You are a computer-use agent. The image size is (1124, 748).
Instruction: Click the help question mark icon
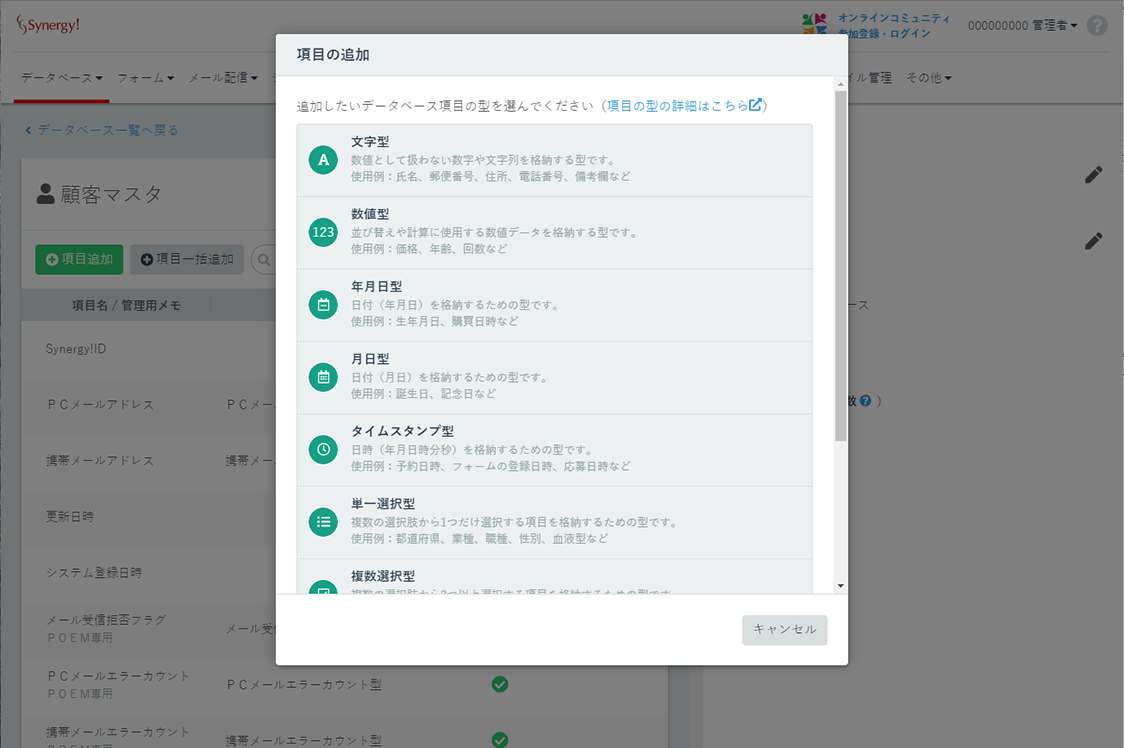(x=1097, y=26)
